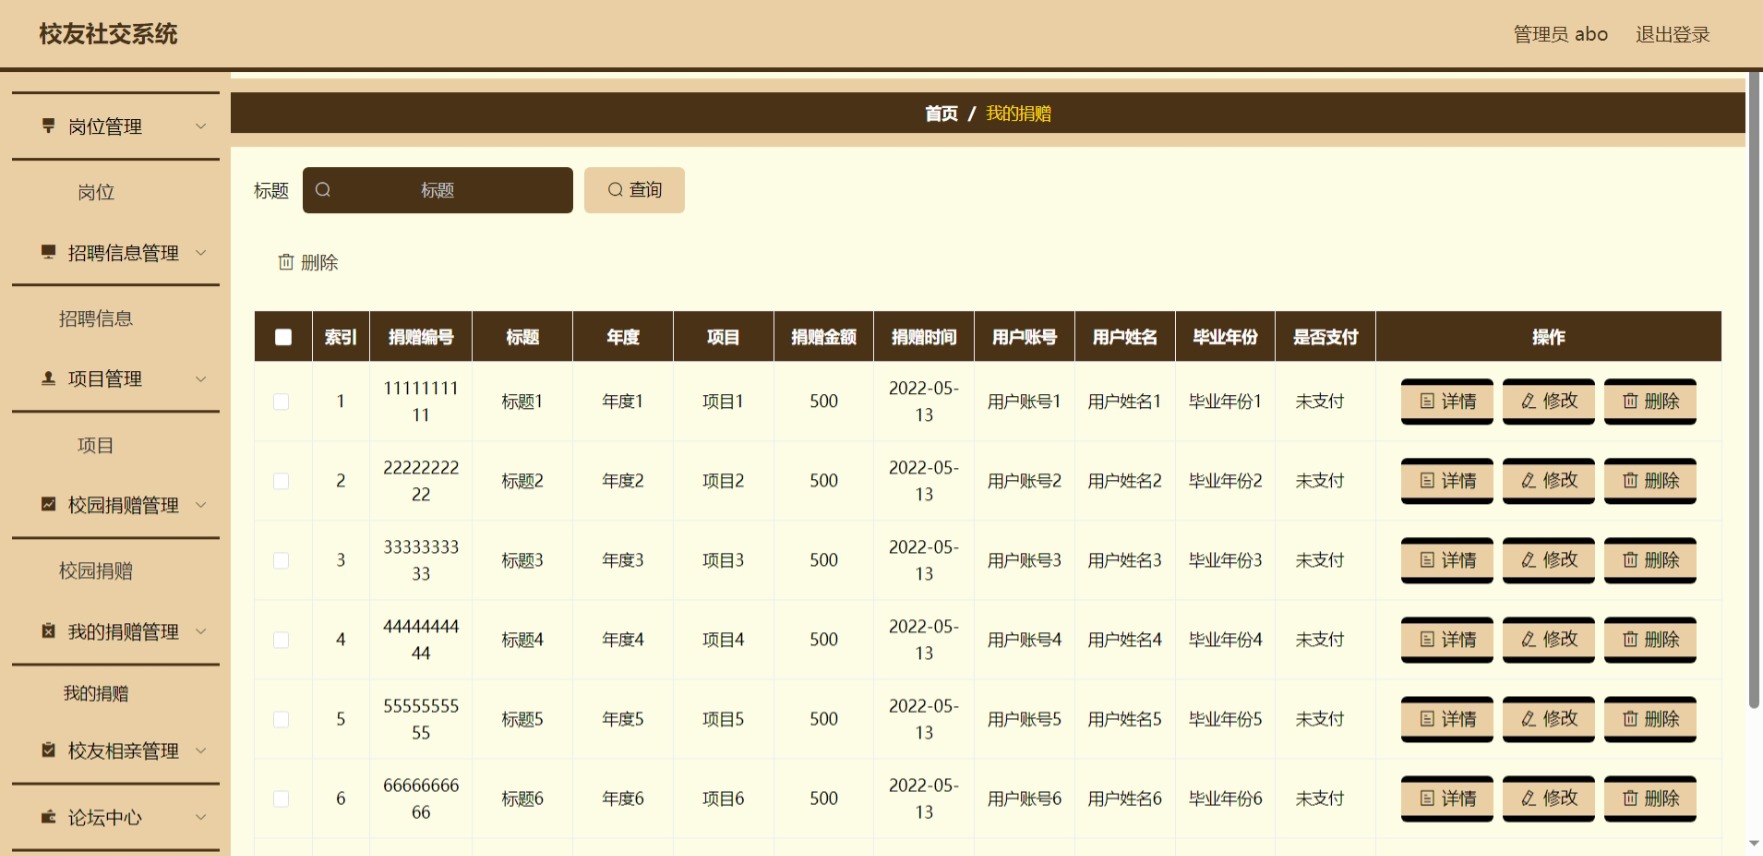Toggle the 项目管理 chevron
The image size is (1763, 856).
click(201, 378)
